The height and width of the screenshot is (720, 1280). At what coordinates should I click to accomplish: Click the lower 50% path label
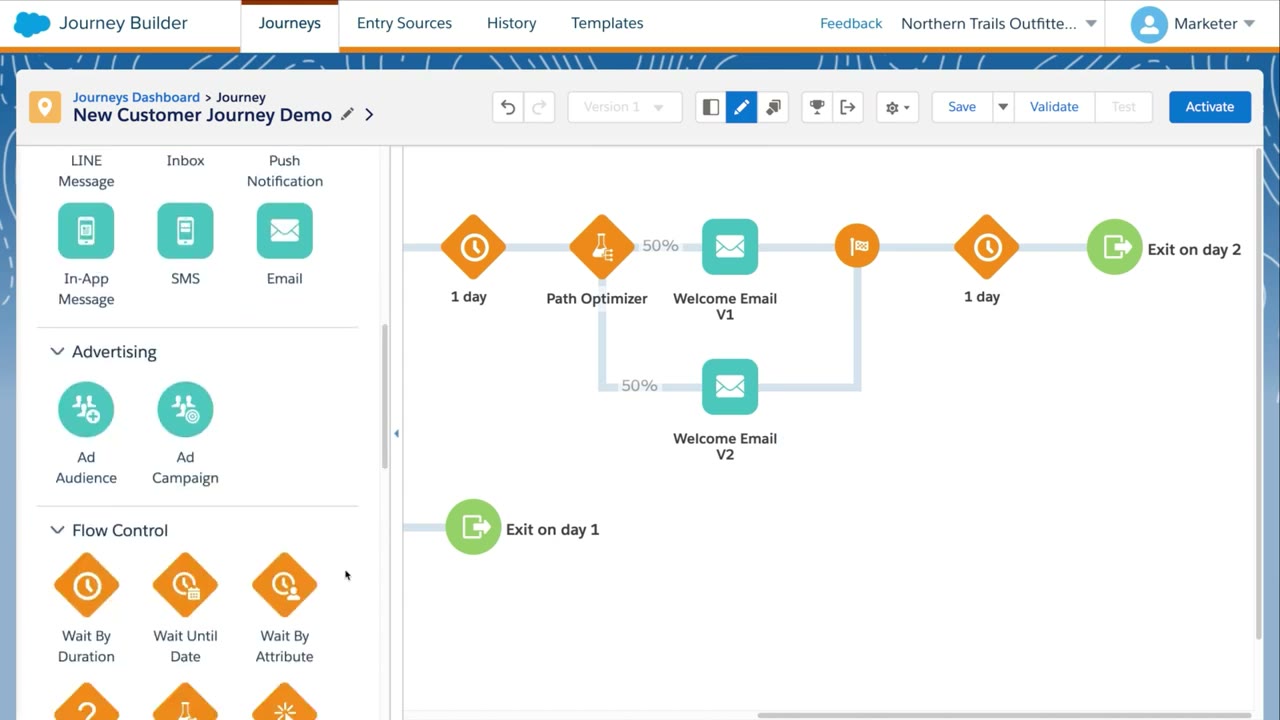[639, 385]
